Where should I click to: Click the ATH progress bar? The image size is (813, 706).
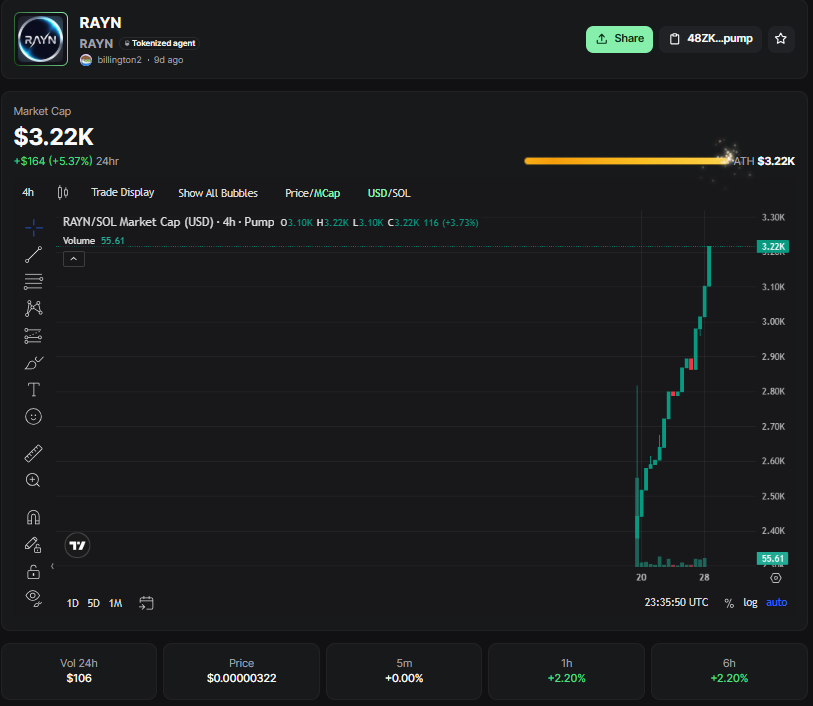pos(627,161)
